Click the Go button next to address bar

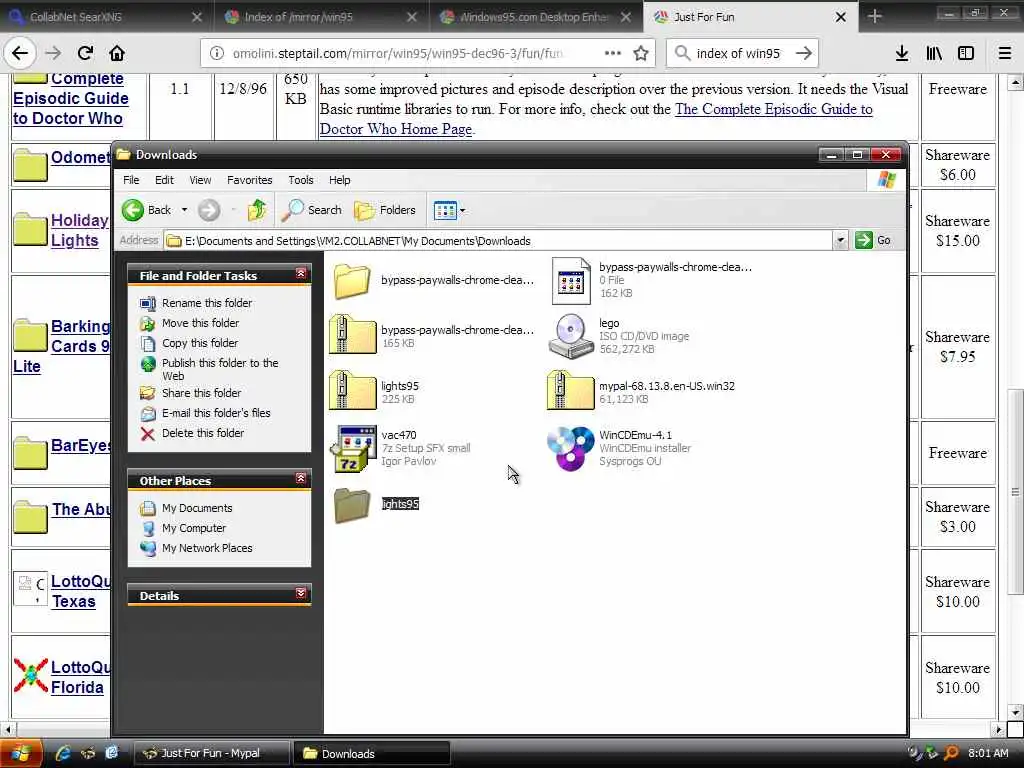coord(873,240)
